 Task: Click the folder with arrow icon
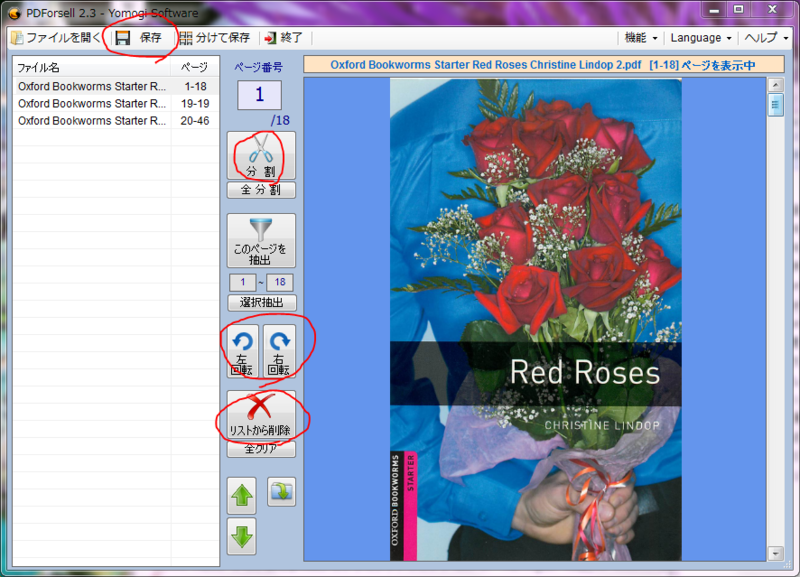(x=282, y=492)
